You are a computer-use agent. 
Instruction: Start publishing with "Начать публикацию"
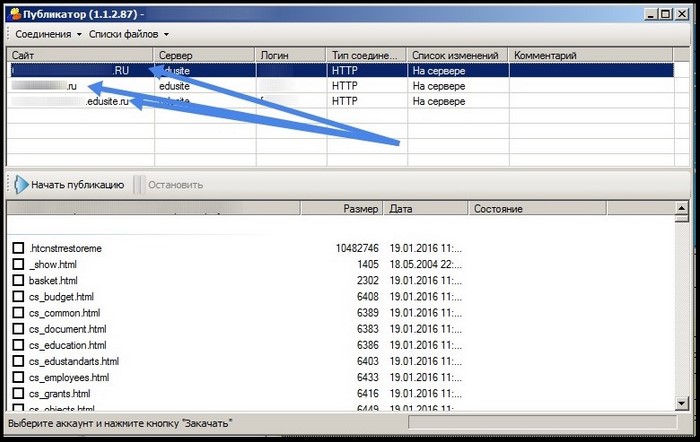coord(70,185)
